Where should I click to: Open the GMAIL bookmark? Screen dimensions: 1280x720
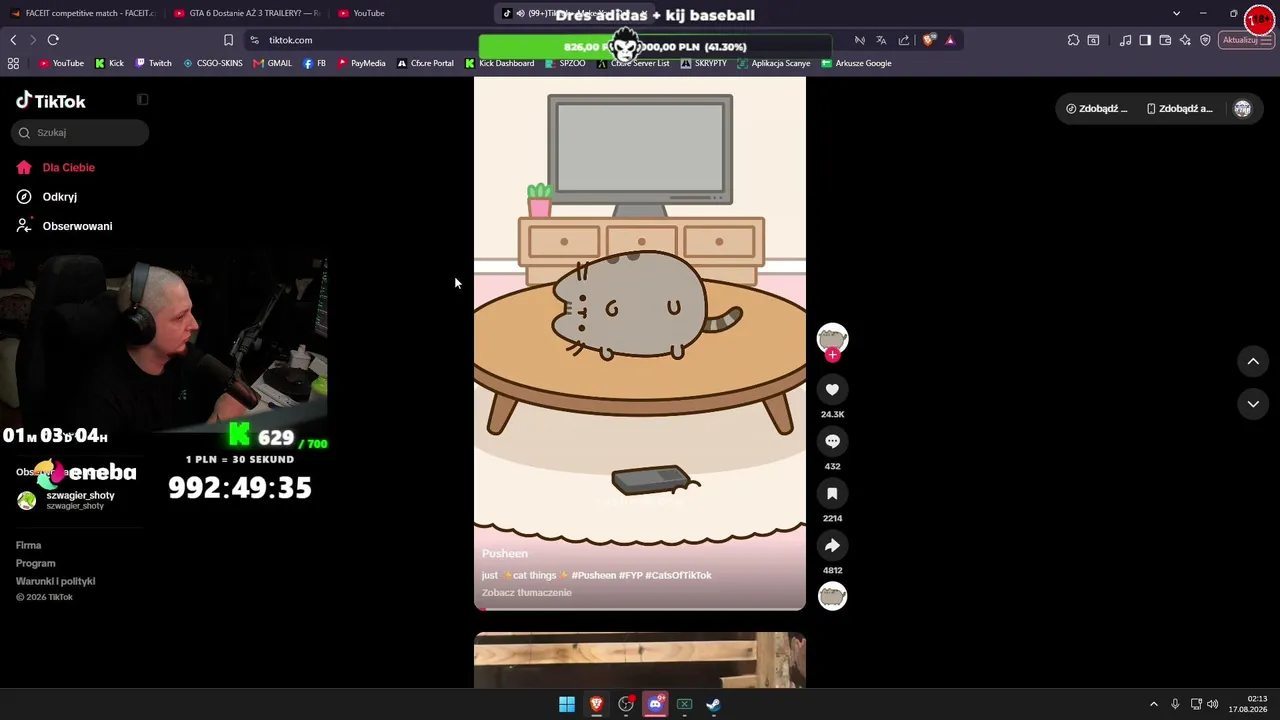pyautogui.click(x=272, y=63)
